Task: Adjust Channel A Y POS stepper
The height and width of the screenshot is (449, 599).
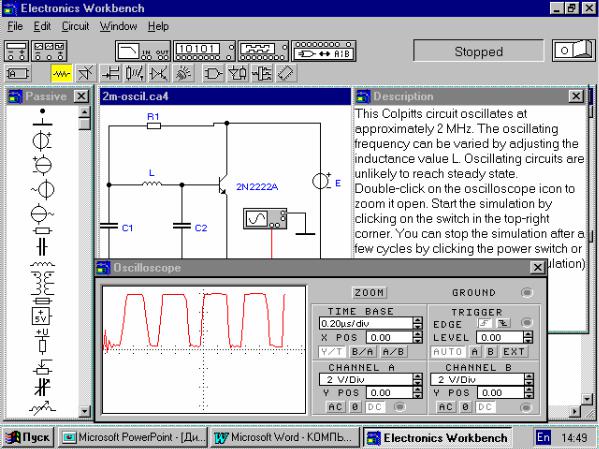Action: [x=418, y=393]
